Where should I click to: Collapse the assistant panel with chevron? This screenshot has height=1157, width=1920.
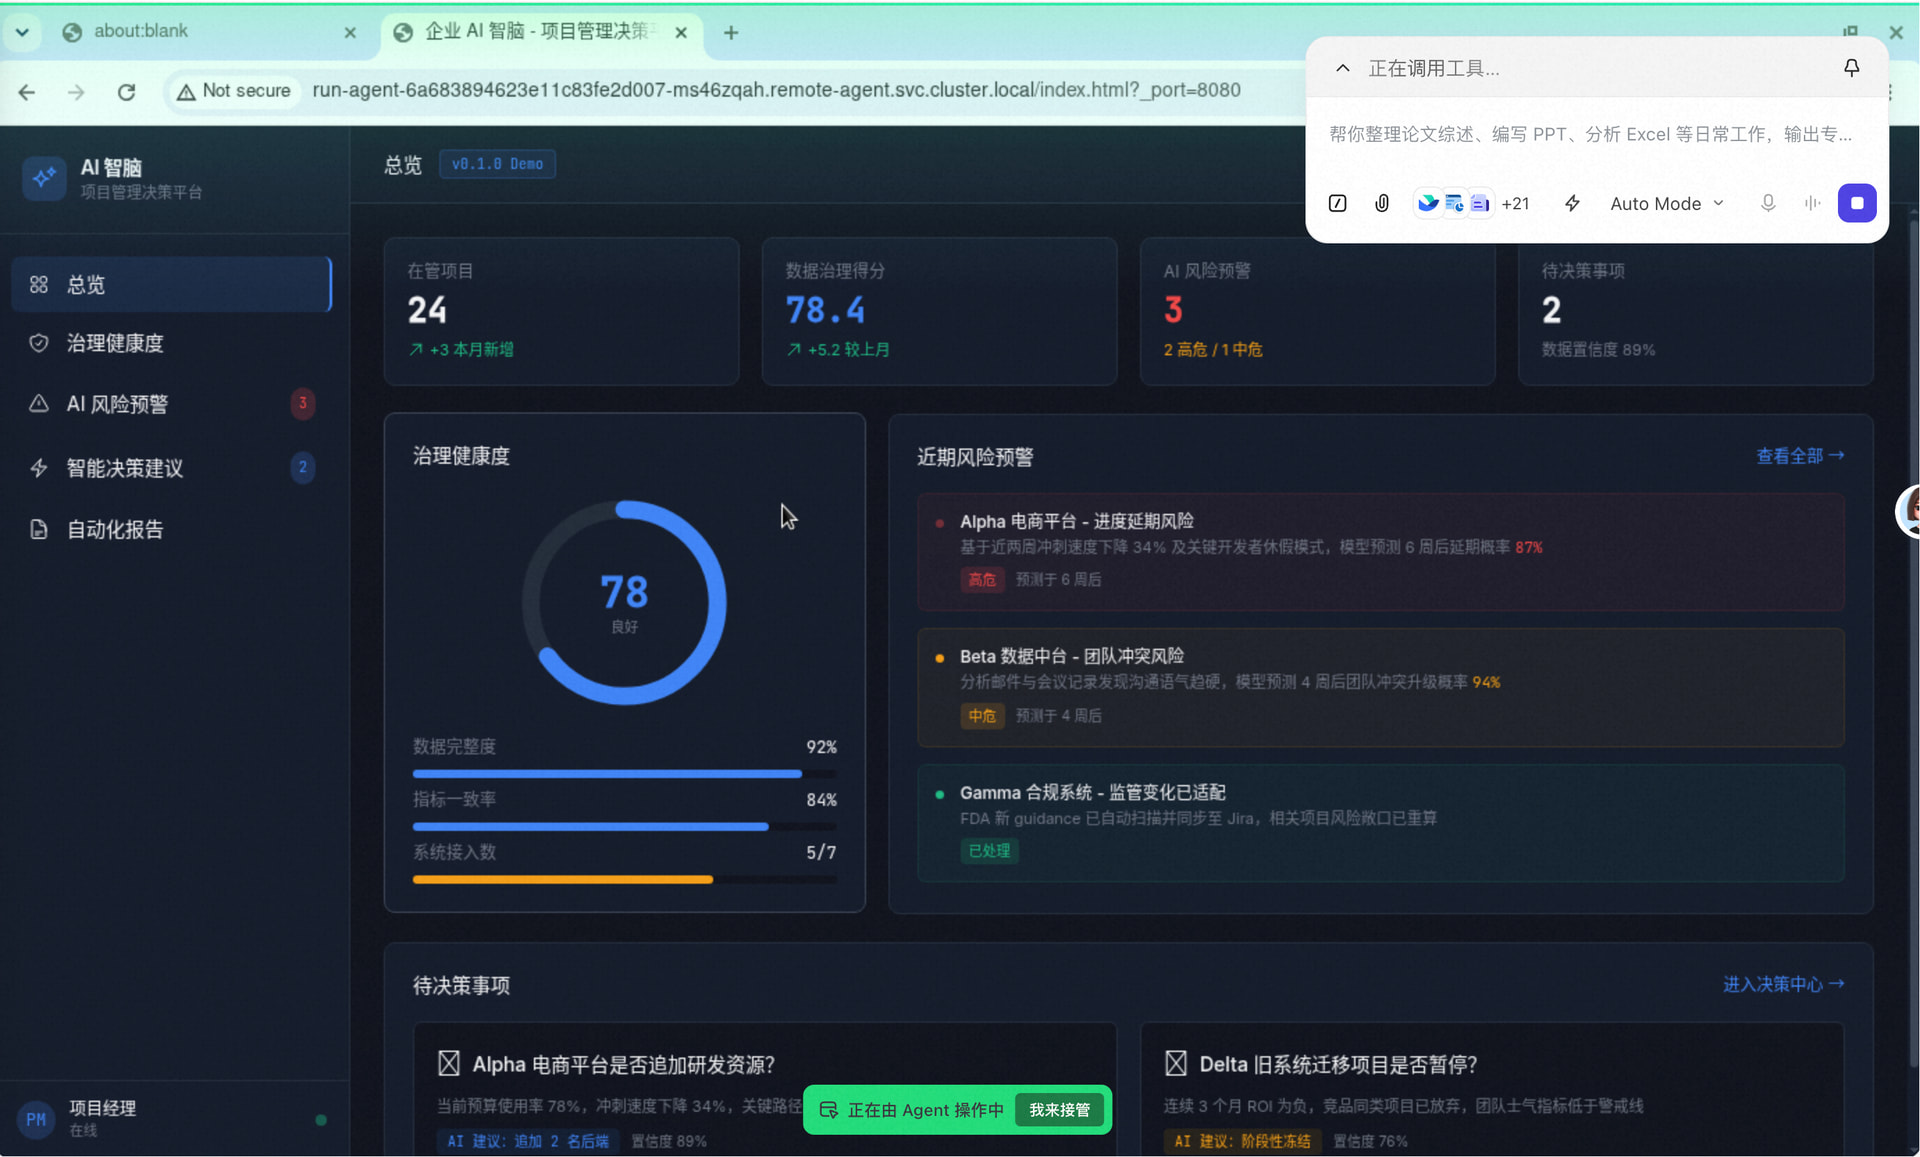[x=1343, y=68]
